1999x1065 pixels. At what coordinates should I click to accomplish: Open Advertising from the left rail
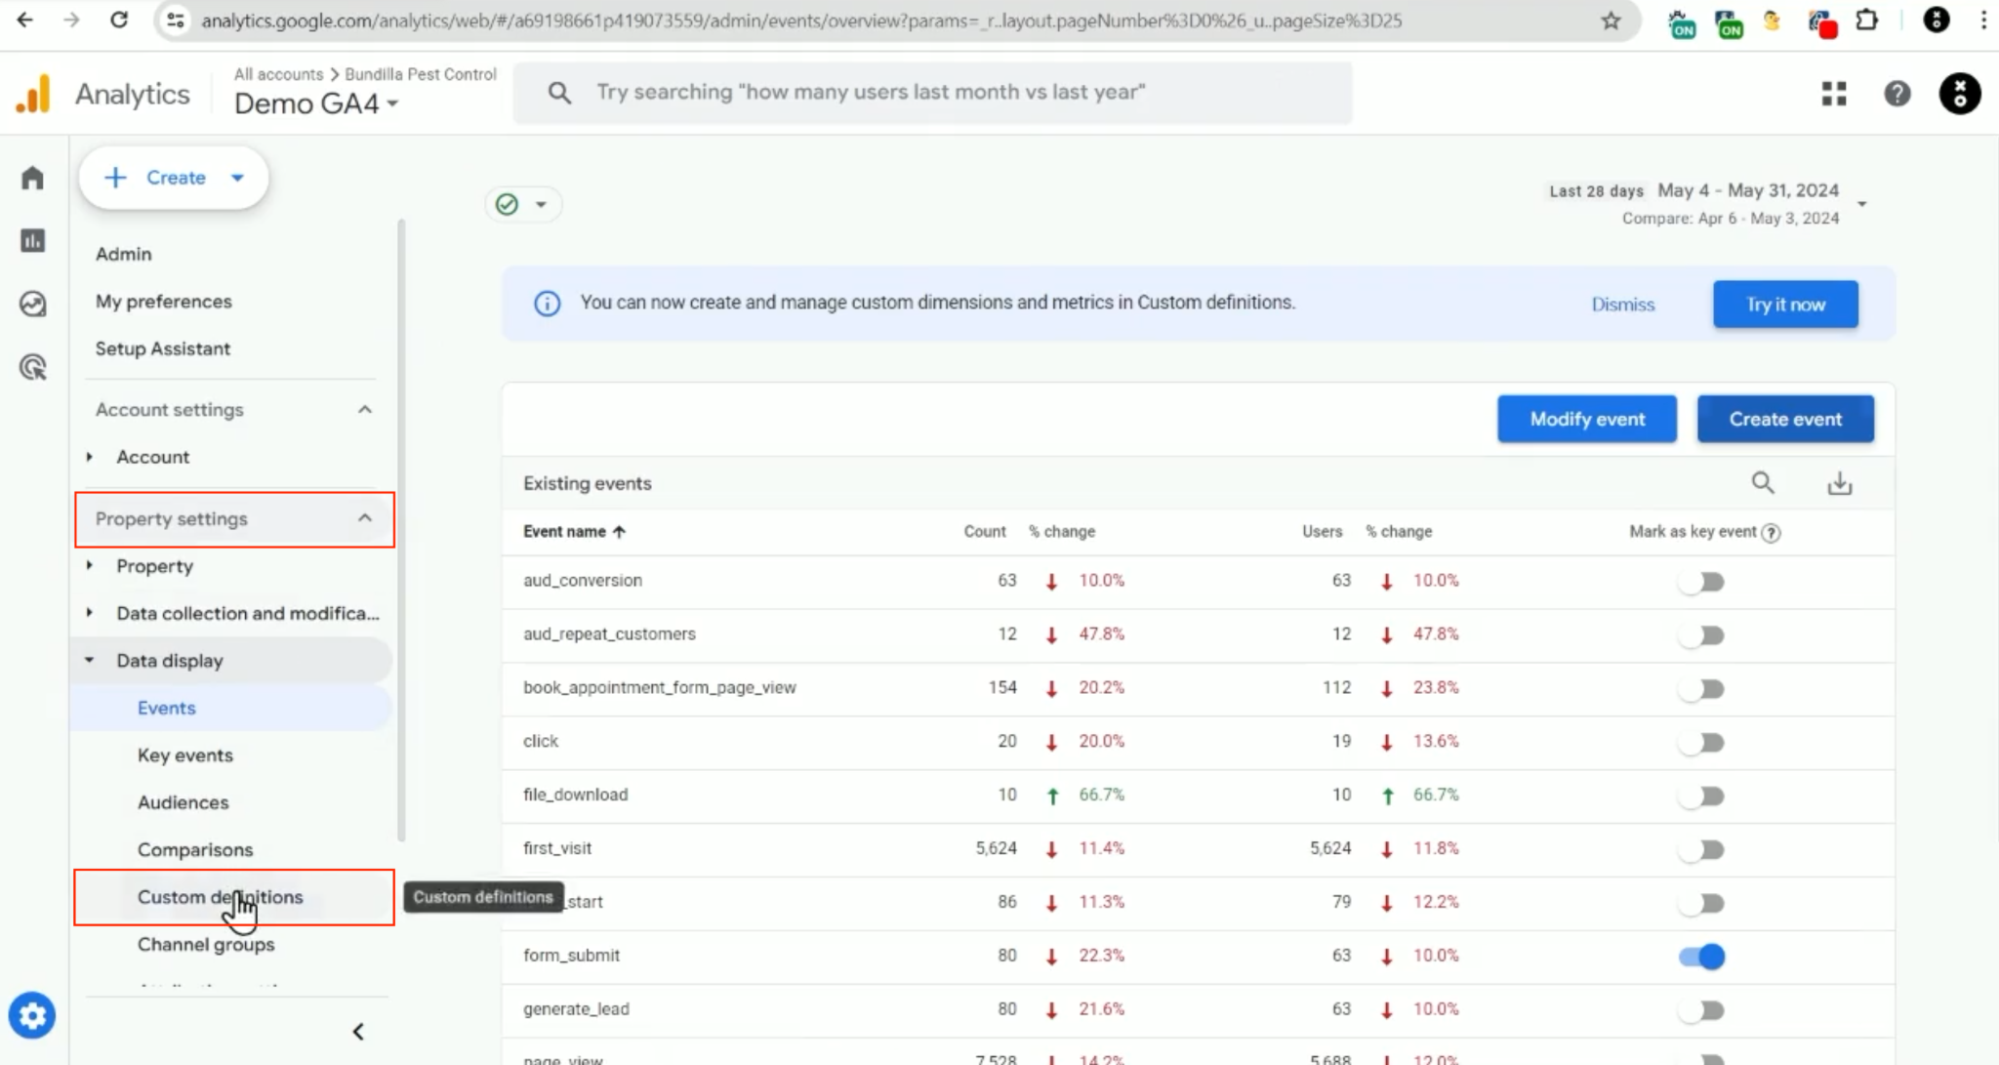click(33, 367)
